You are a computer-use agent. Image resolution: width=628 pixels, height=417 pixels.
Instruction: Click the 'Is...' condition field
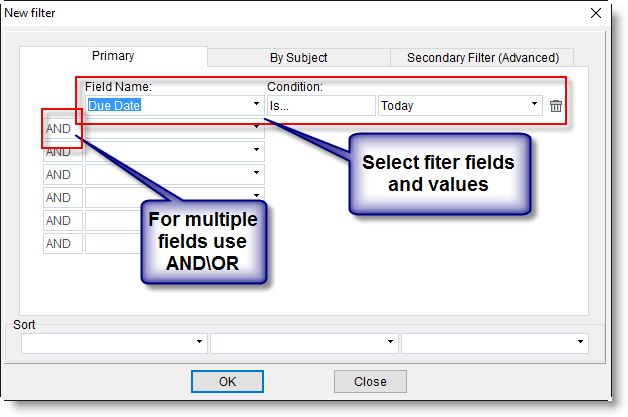[320, 105]
